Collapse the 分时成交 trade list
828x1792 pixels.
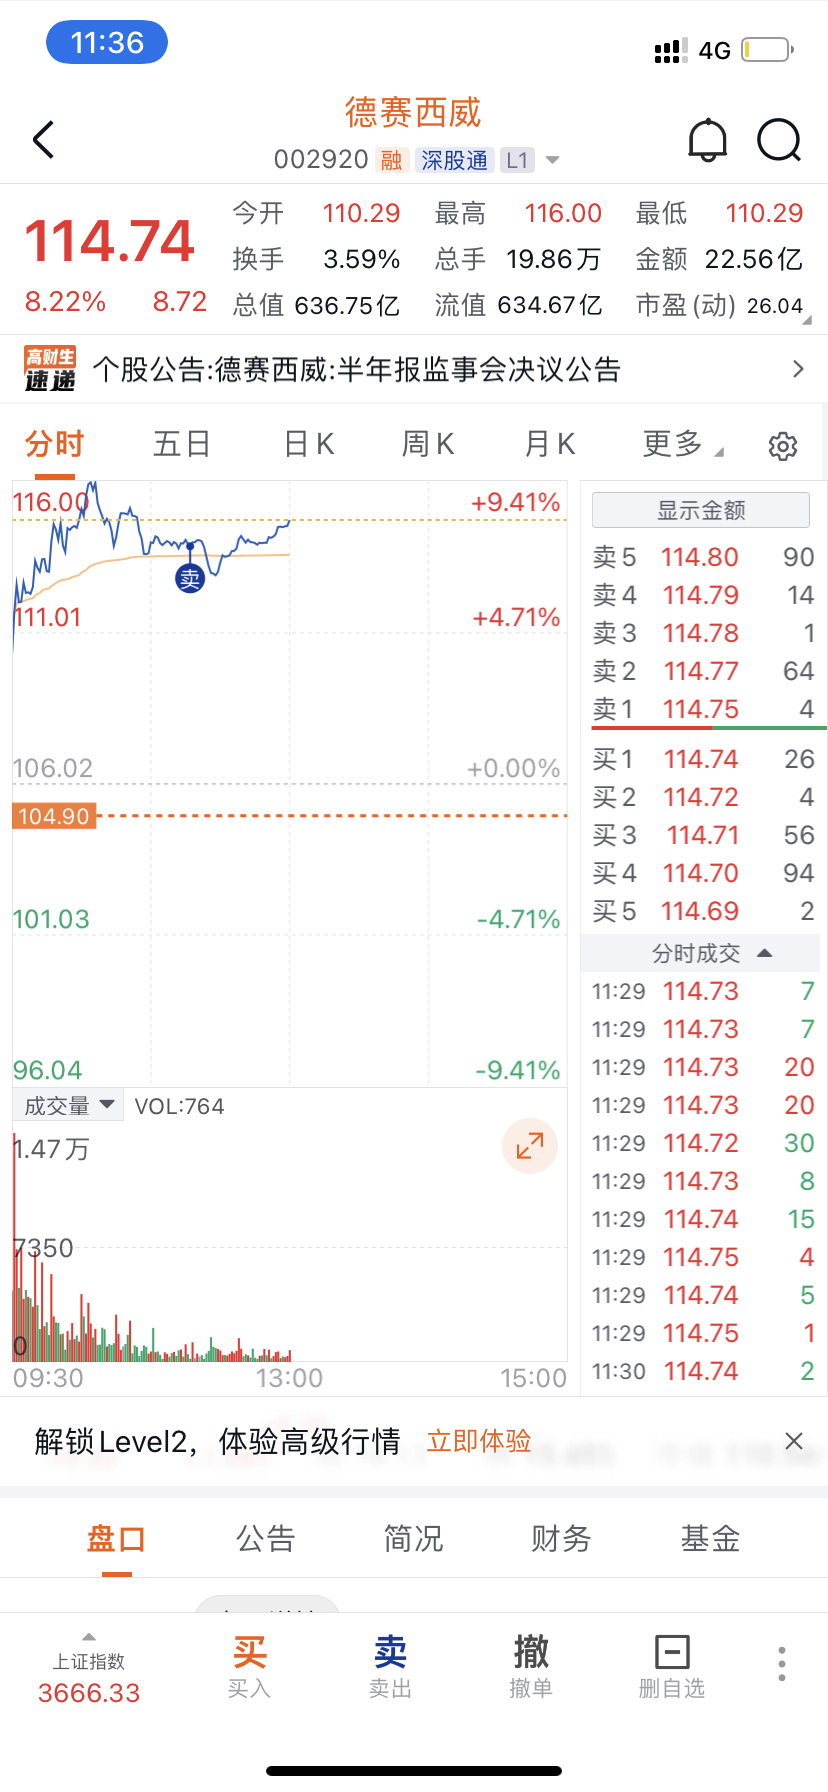tap(712, 953)
